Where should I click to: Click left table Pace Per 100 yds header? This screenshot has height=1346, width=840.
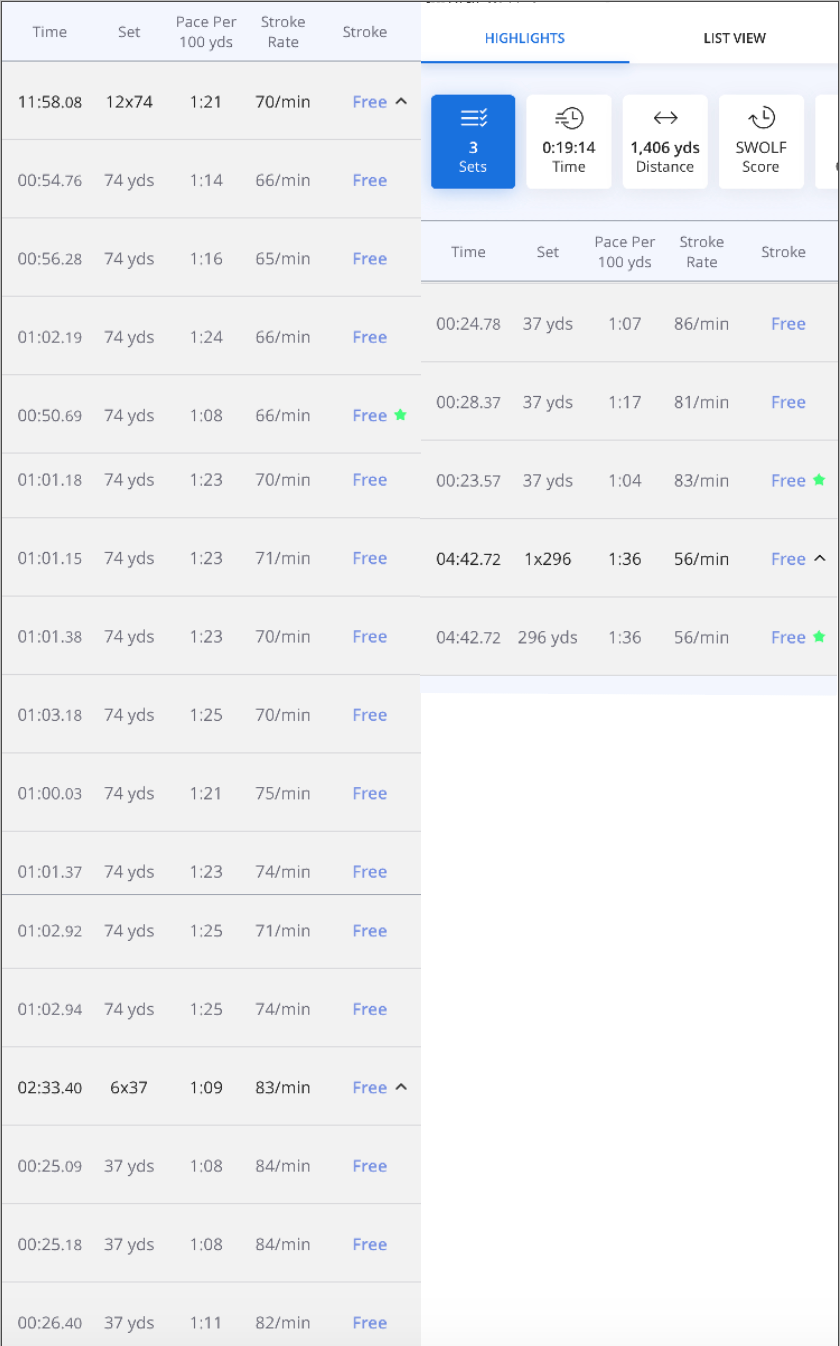pos(206,32)
